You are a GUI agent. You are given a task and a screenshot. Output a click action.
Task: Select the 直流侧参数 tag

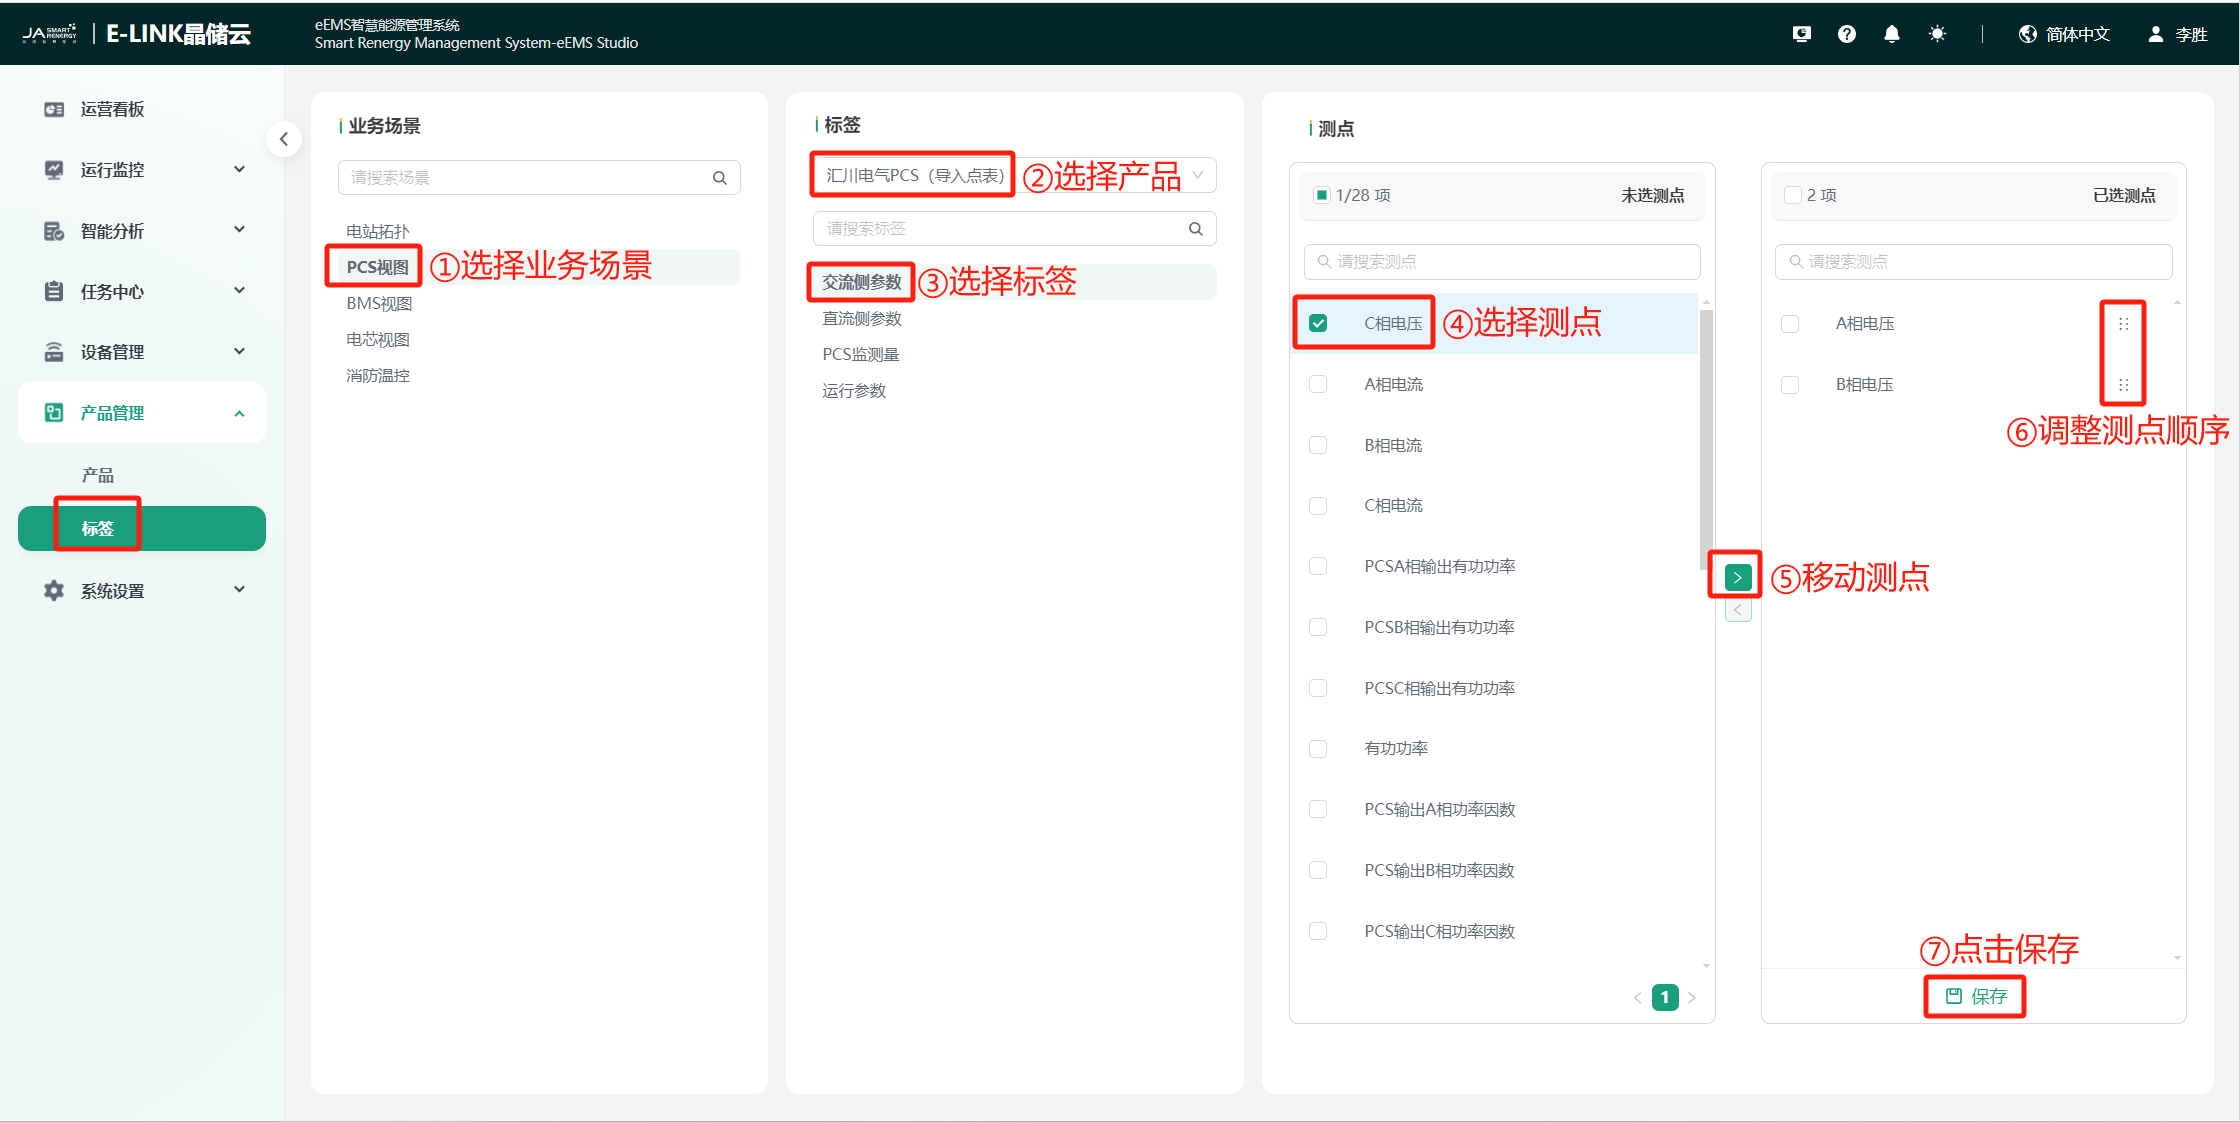861,318
